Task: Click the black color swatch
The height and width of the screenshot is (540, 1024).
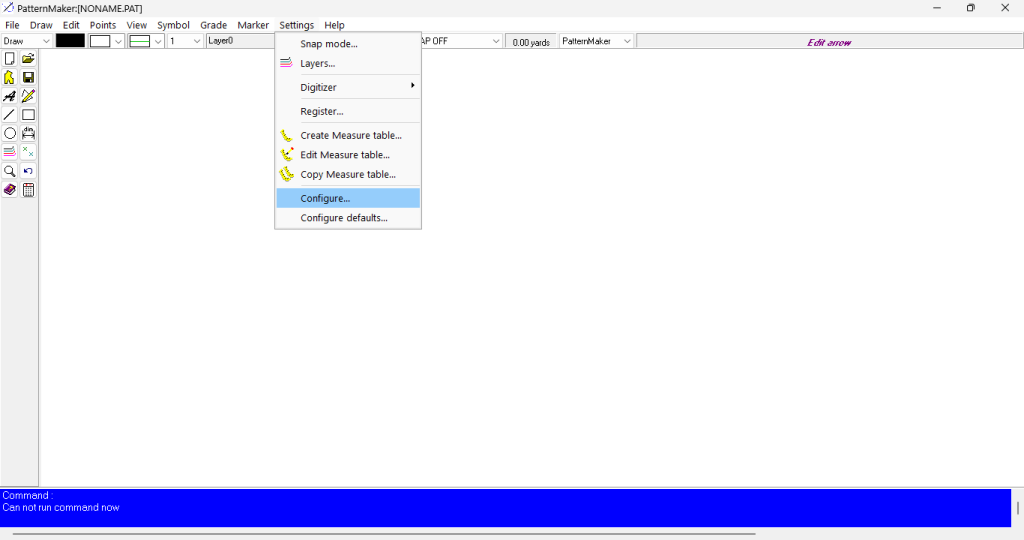Action: point(71,40)
